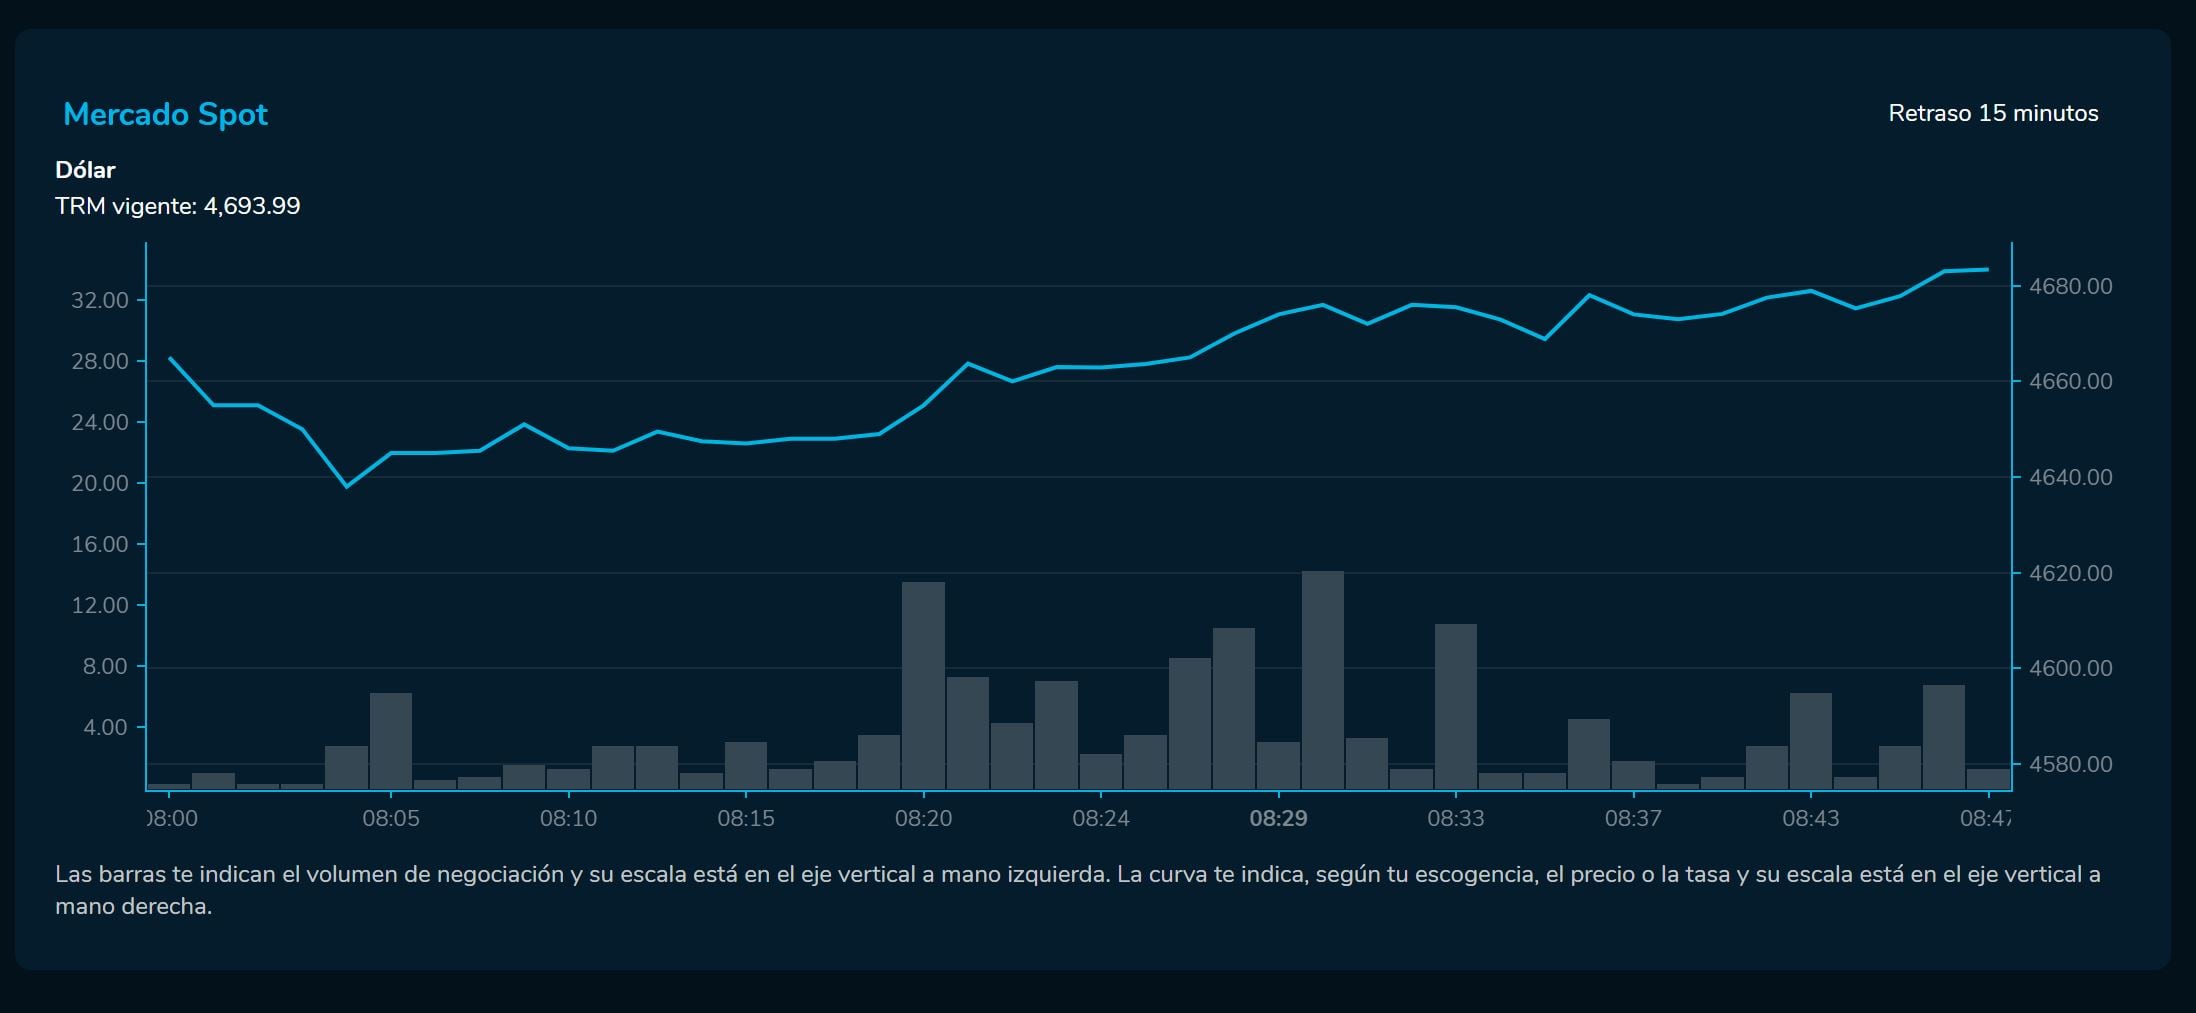Select the tallest volume bar in the chart
2196x1013 pixels.
point(1322,680)
